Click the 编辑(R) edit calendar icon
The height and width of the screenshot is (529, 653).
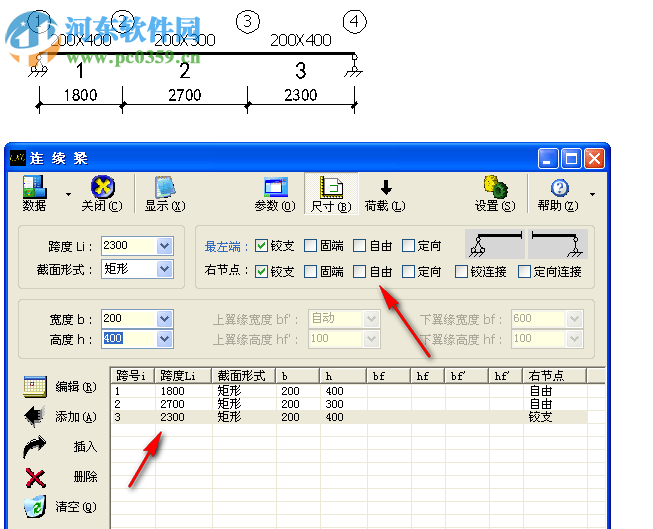35,387
